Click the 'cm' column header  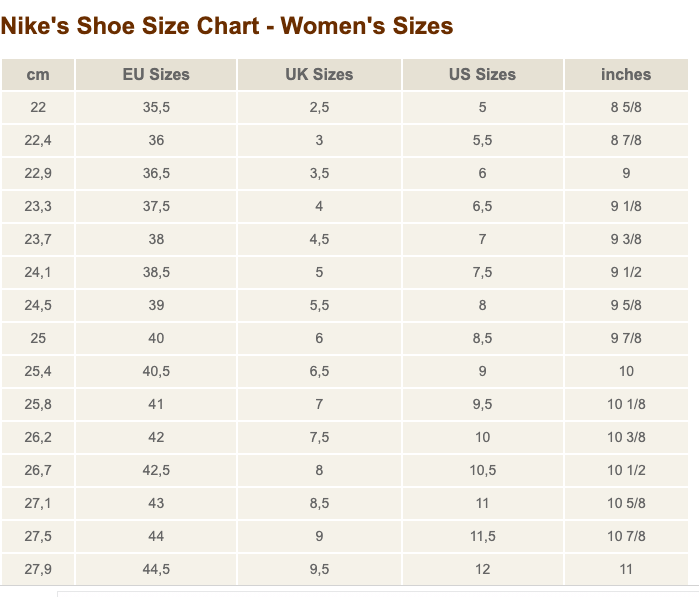pyautogui.click(x=38, y=74)
